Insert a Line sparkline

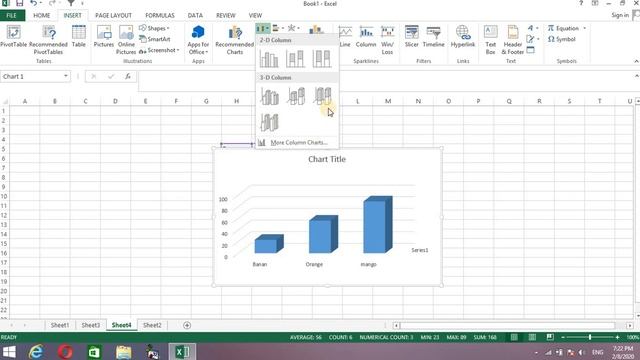pyautogui.click(x=345, y=37)
